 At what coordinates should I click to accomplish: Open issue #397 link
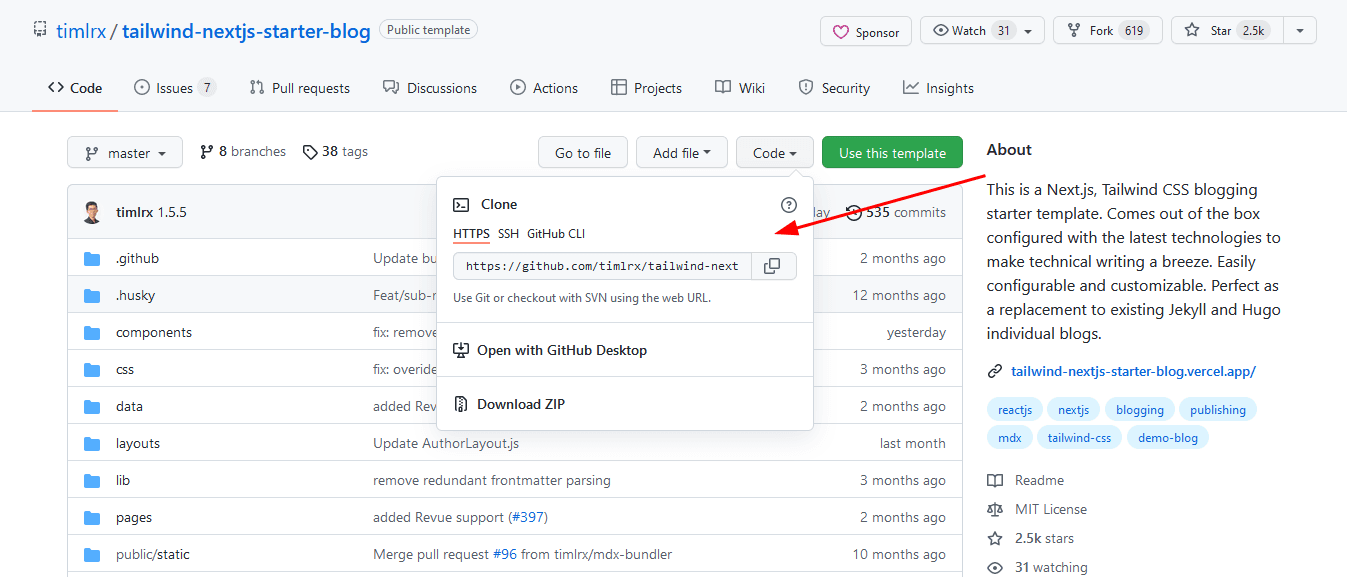[x=527, y=517]
